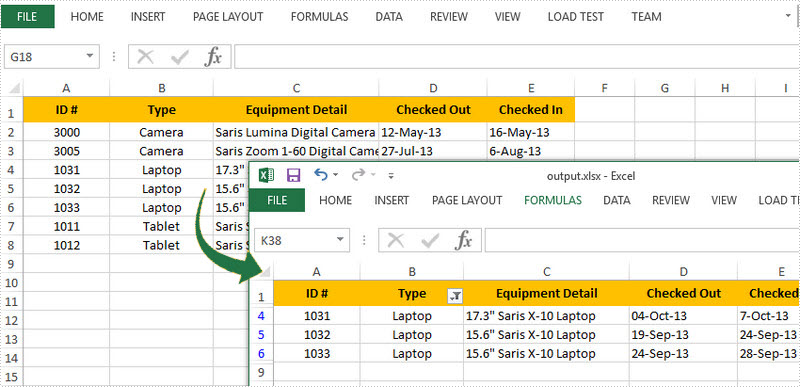Select column C header in back window

(296, 88)
